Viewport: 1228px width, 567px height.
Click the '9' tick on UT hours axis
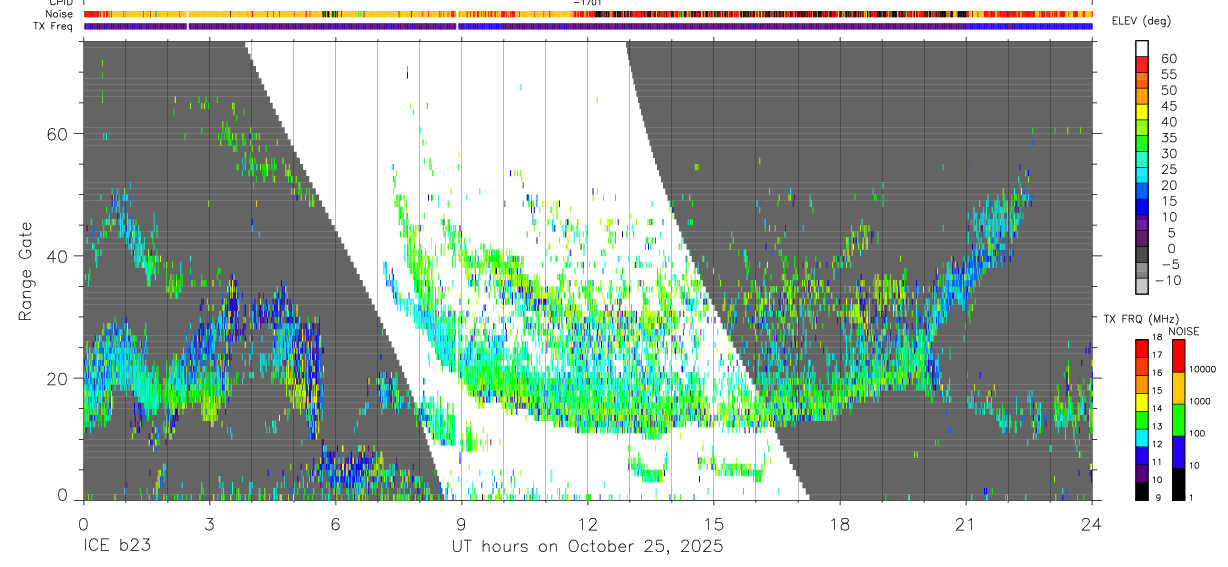[461, 524]
